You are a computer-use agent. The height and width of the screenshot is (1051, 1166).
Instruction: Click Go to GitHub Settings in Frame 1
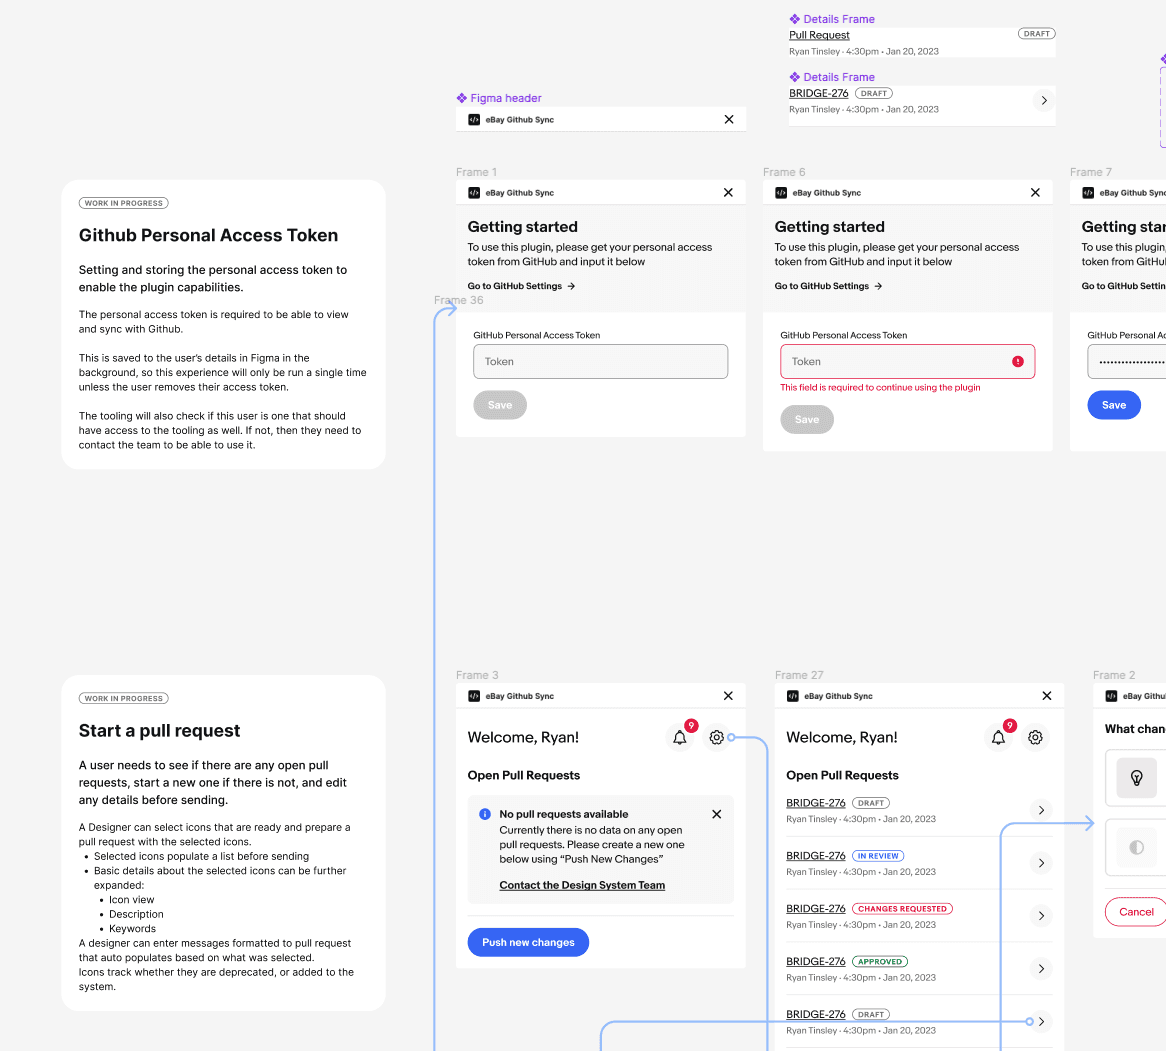(521, 286)
